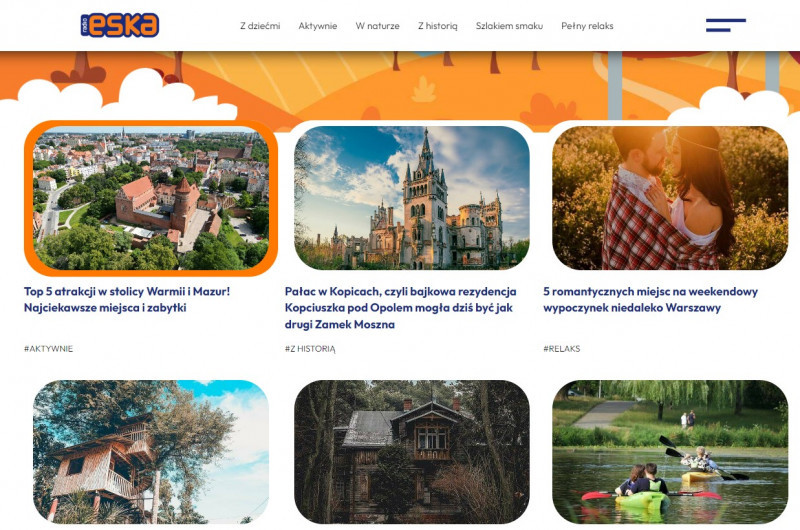Image resolution: width=800 pixels, height=530 pixels.
Task: Open the Warmia castle aerial photo
Action: [151, 198]
